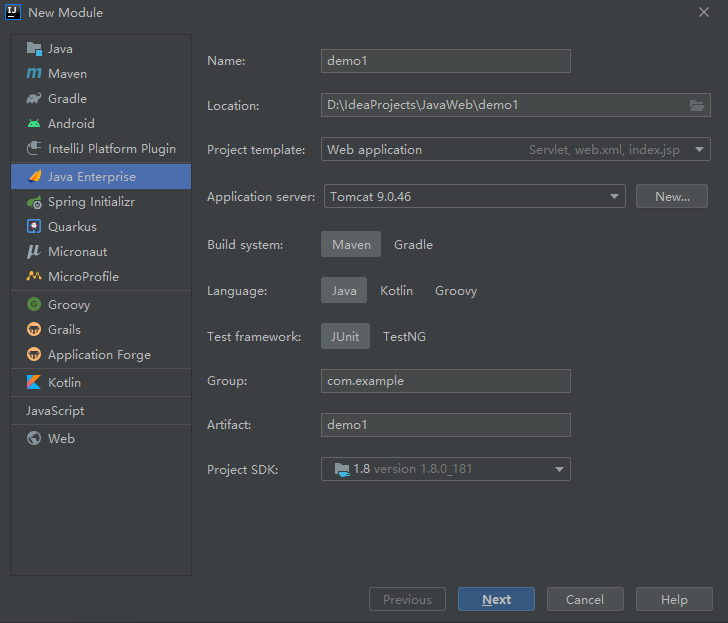Select Gradle as build system
The height and width of the screenshot is (623, 728).
coord(413,244)
